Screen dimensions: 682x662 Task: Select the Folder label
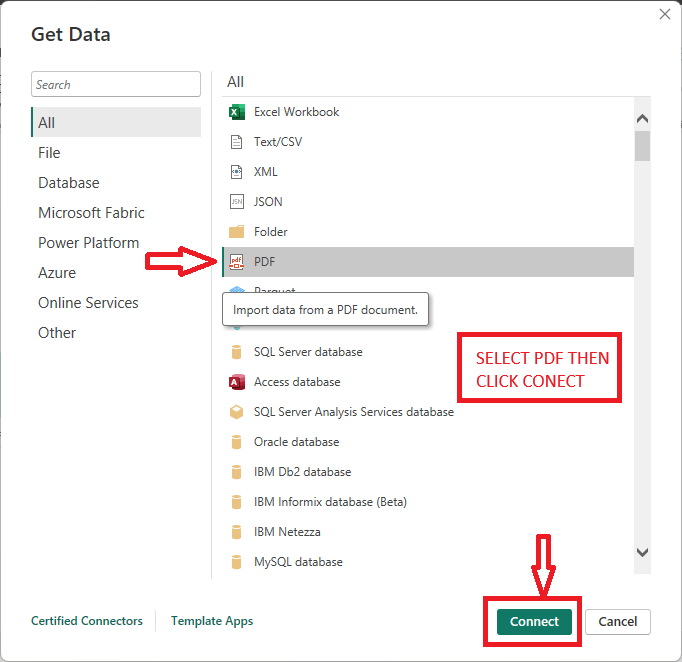click(x=271, y=232)
